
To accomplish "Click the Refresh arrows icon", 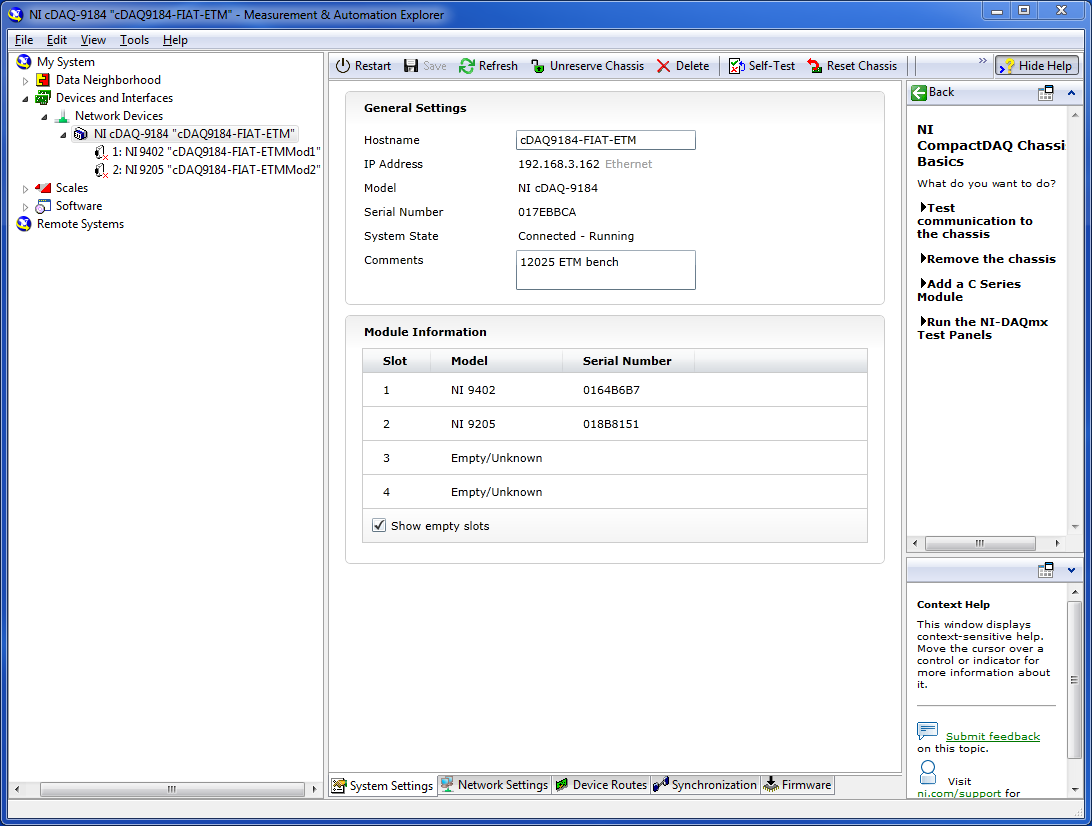I will [x=467, y=66].
